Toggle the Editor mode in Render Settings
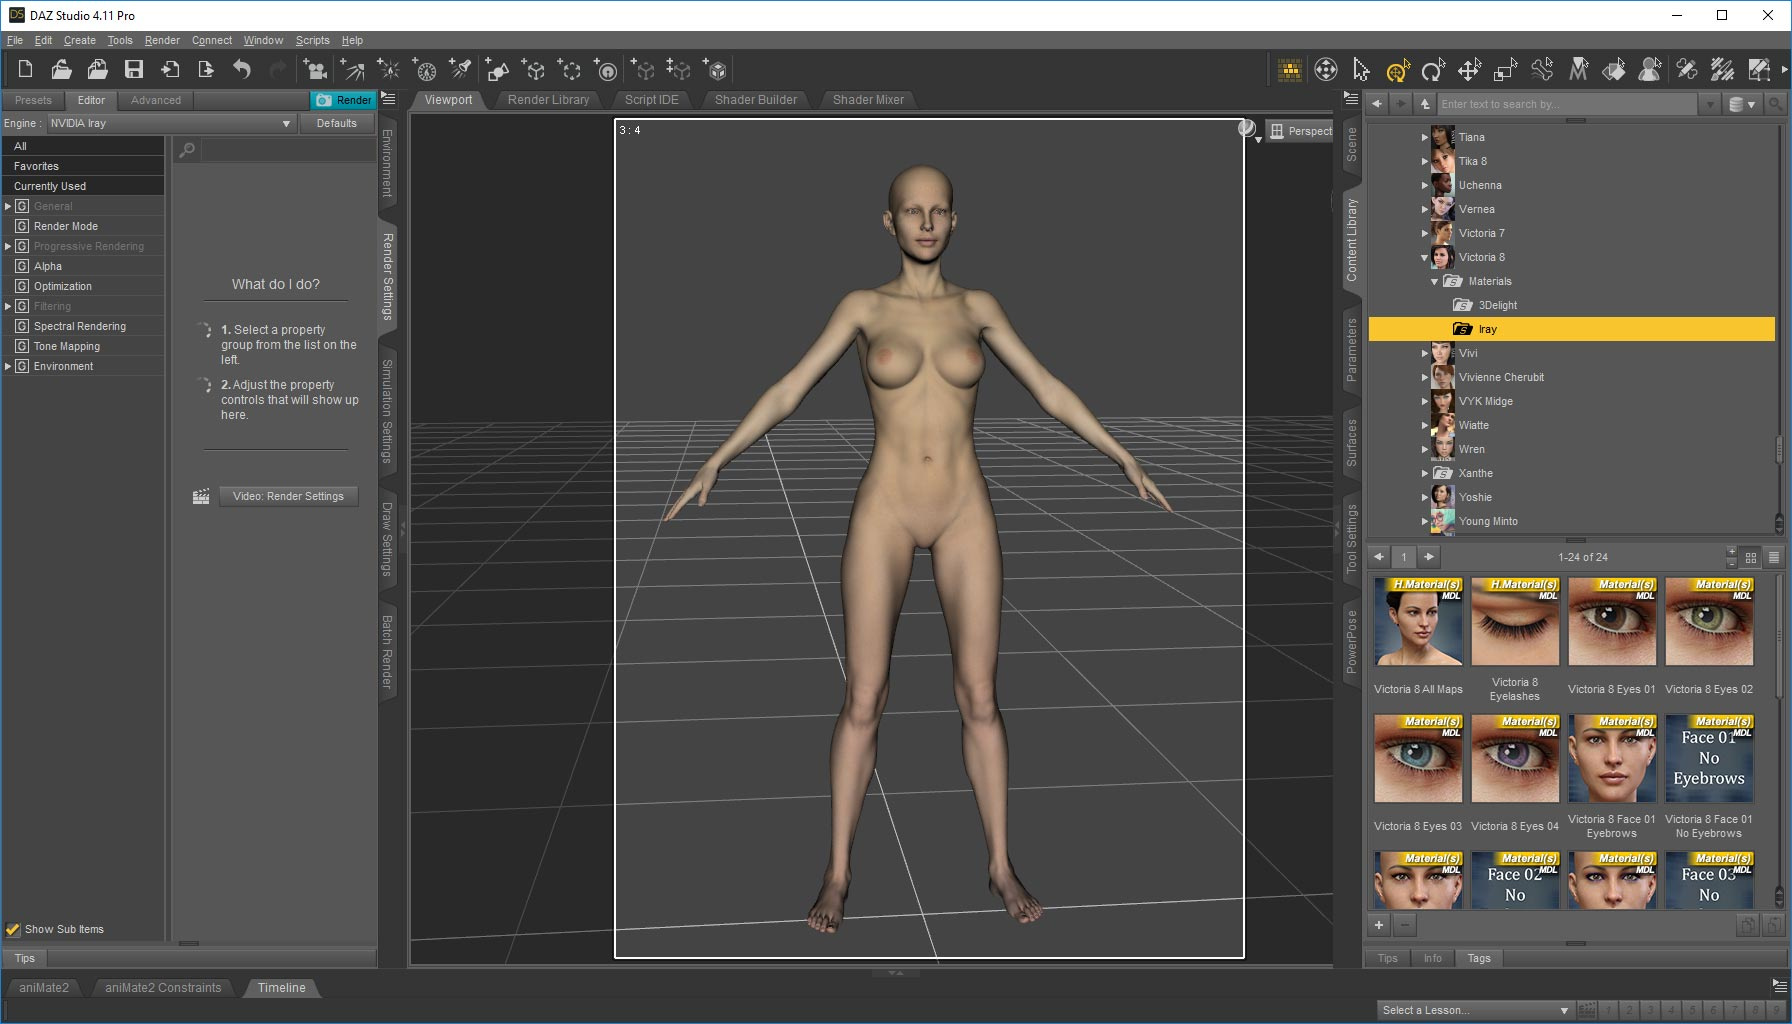This screenshot has width=1792, height=1024. tap(91, 100)
